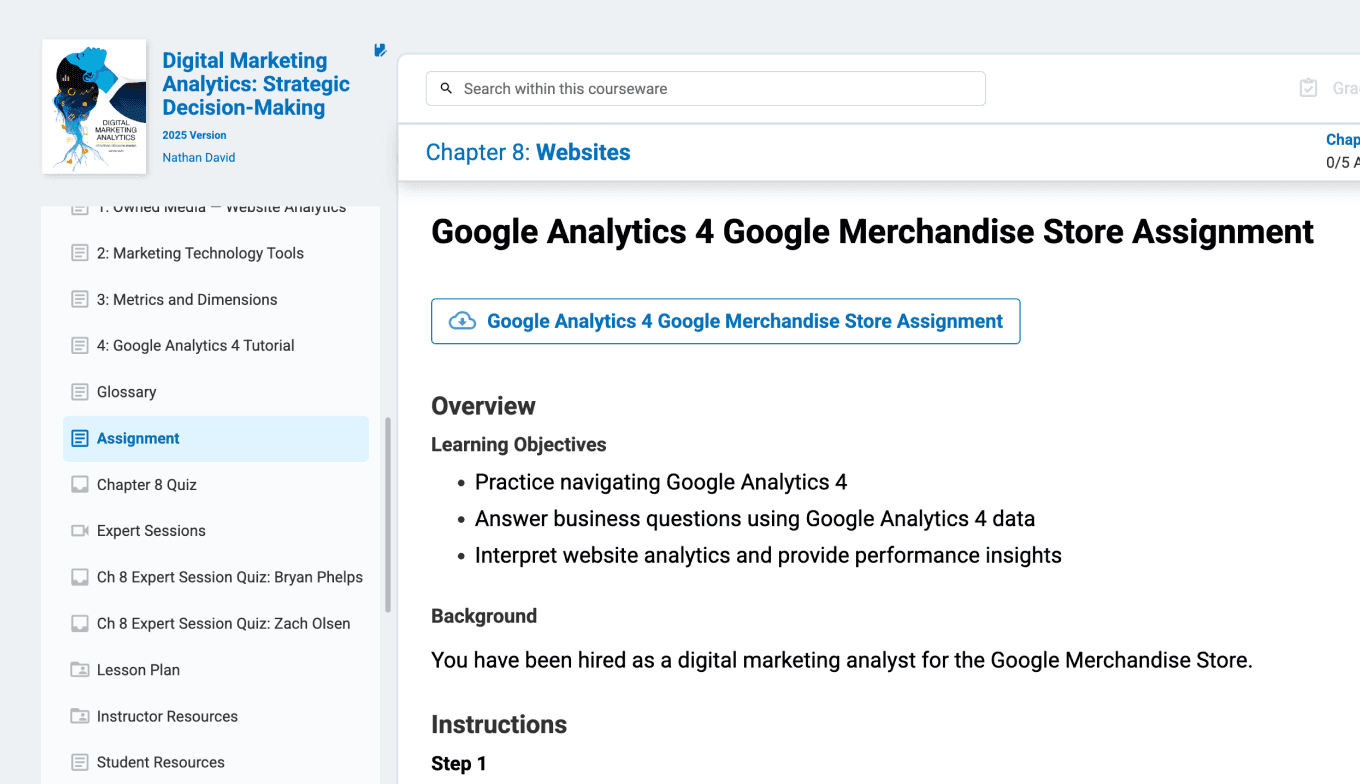The width and height of the screenshot is (1360, 784).
Task: Click the page icon beside Glossary
Action: click(80, 392)
